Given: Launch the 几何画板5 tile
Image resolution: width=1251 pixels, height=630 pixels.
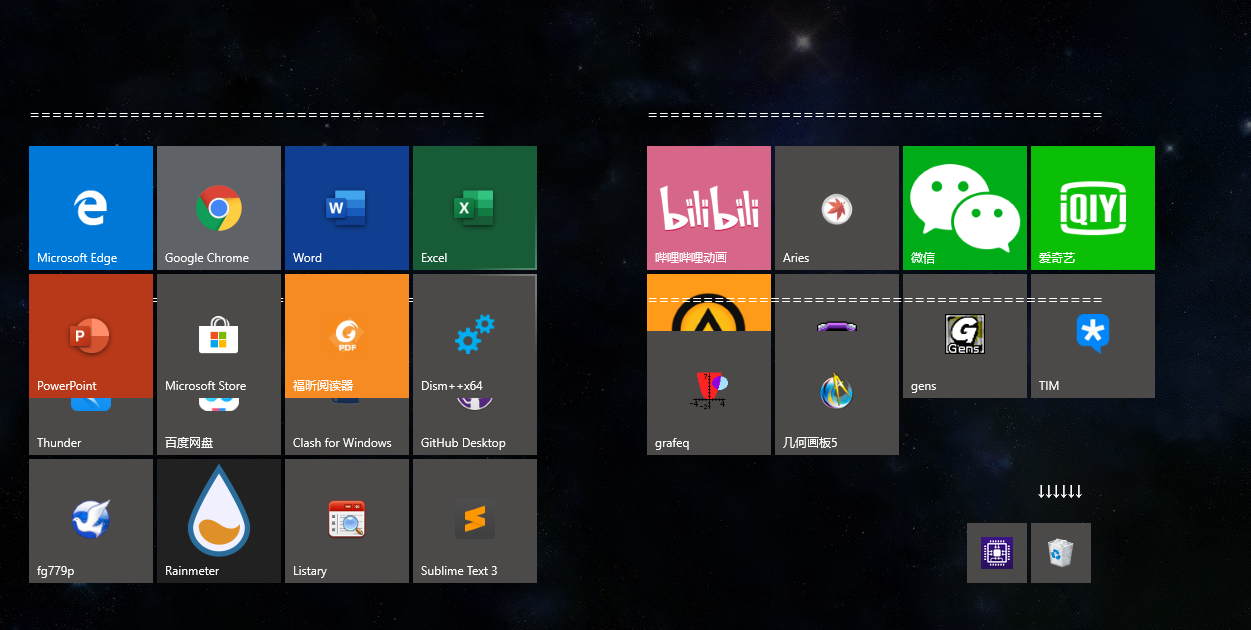Looking at the screenshot, I should [837, 393].
